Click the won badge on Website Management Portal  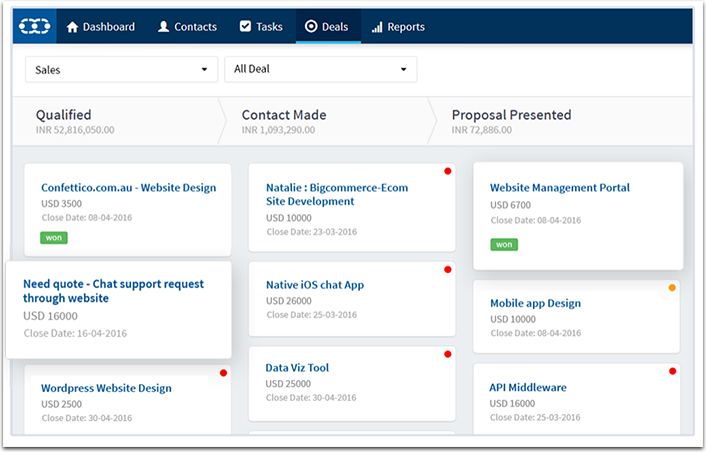(x=504, y=244)
